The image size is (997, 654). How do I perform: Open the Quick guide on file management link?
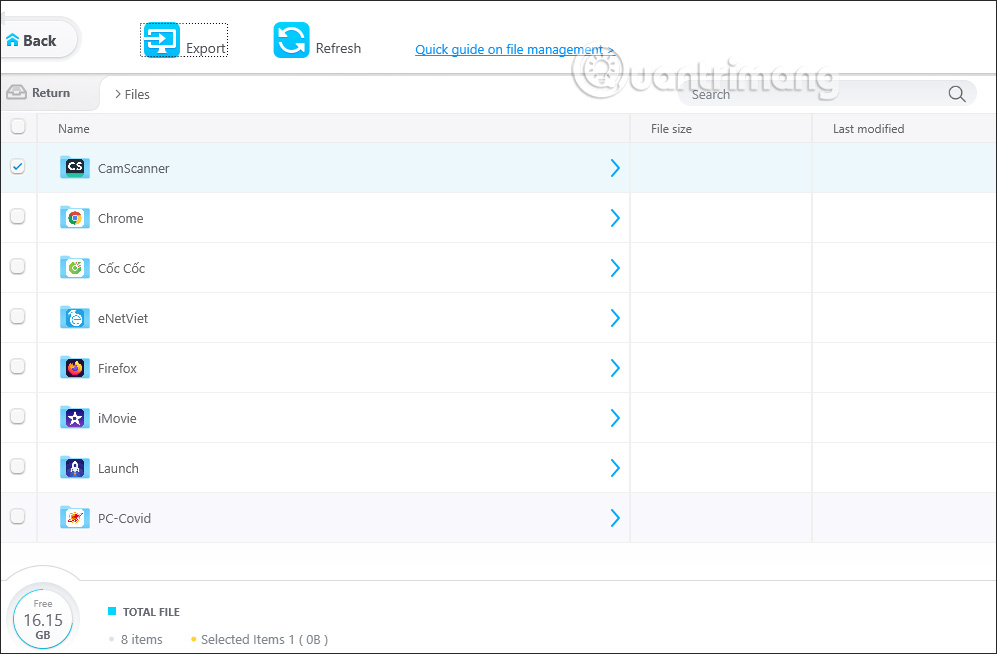[511, 49]
